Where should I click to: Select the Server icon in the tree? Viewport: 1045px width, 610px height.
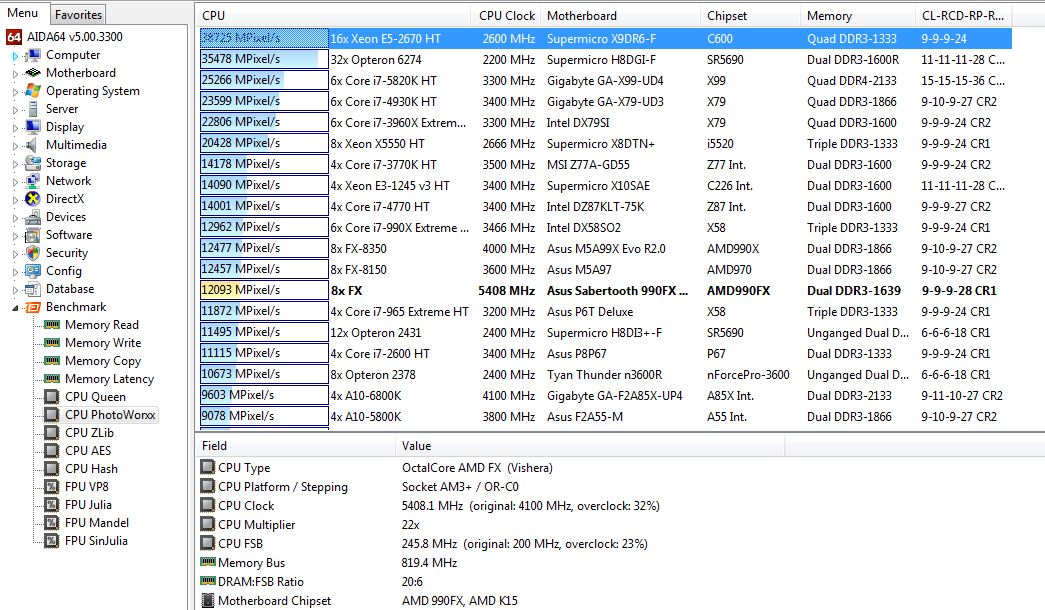click(33, 109)
